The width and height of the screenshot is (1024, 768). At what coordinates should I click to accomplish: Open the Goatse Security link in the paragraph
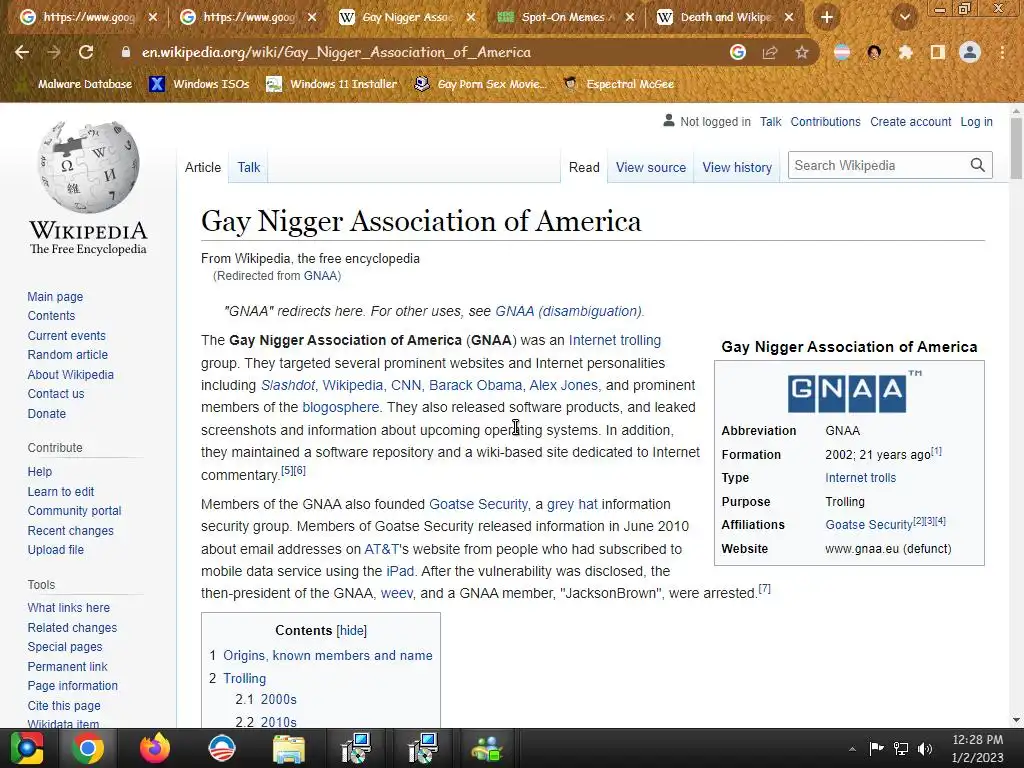click(478, 504)
